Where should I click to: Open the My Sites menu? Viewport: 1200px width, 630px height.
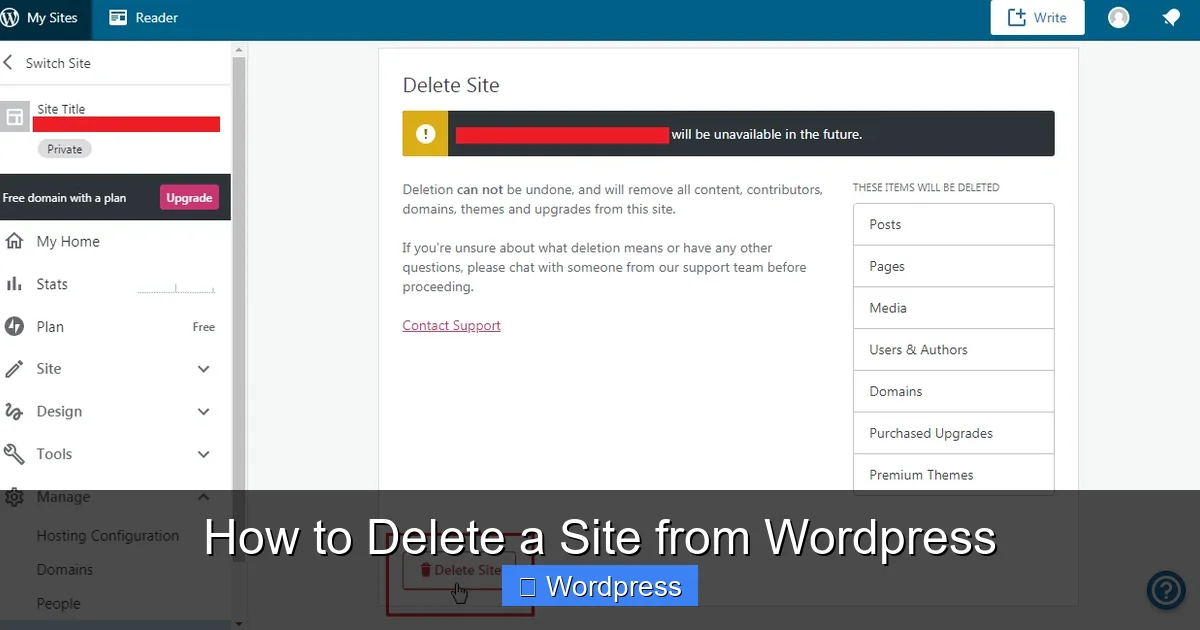[50, 17]
